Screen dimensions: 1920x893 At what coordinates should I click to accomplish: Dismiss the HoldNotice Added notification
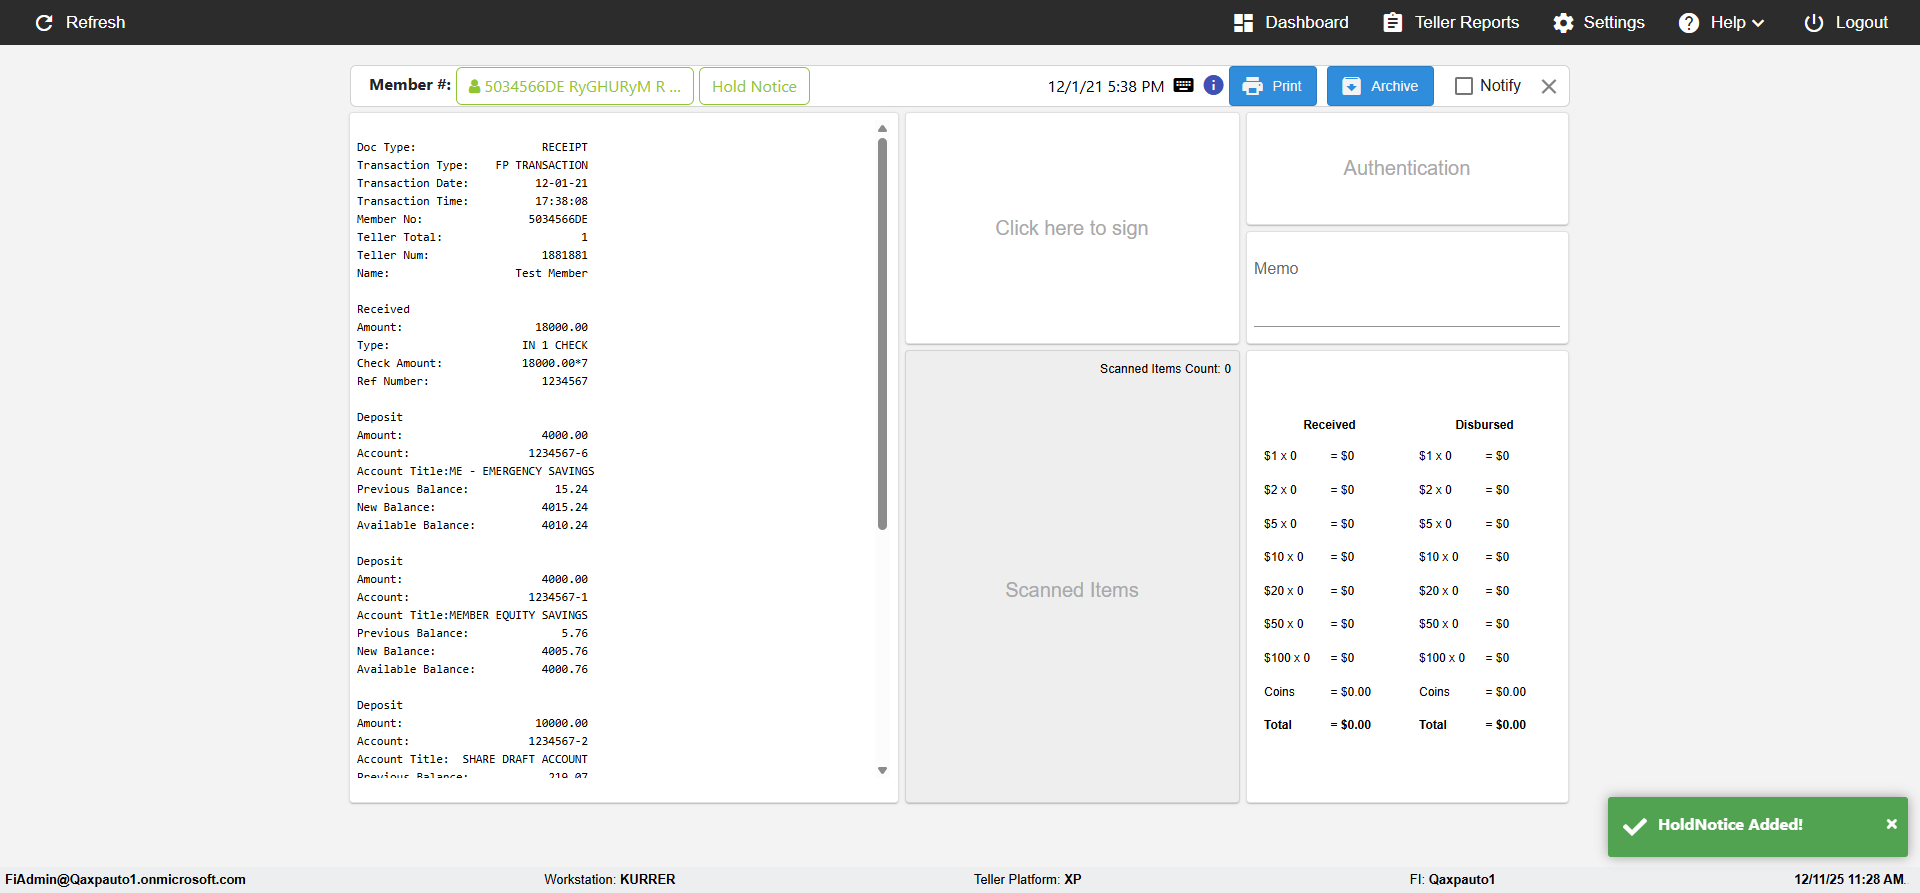1891,824
